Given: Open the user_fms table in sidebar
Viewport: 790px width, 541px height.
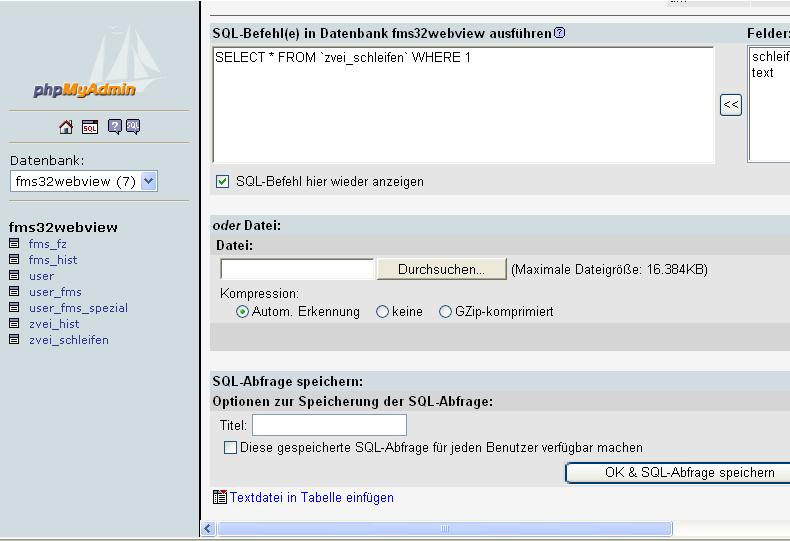Looking at the screenshot, I should 55,292.
